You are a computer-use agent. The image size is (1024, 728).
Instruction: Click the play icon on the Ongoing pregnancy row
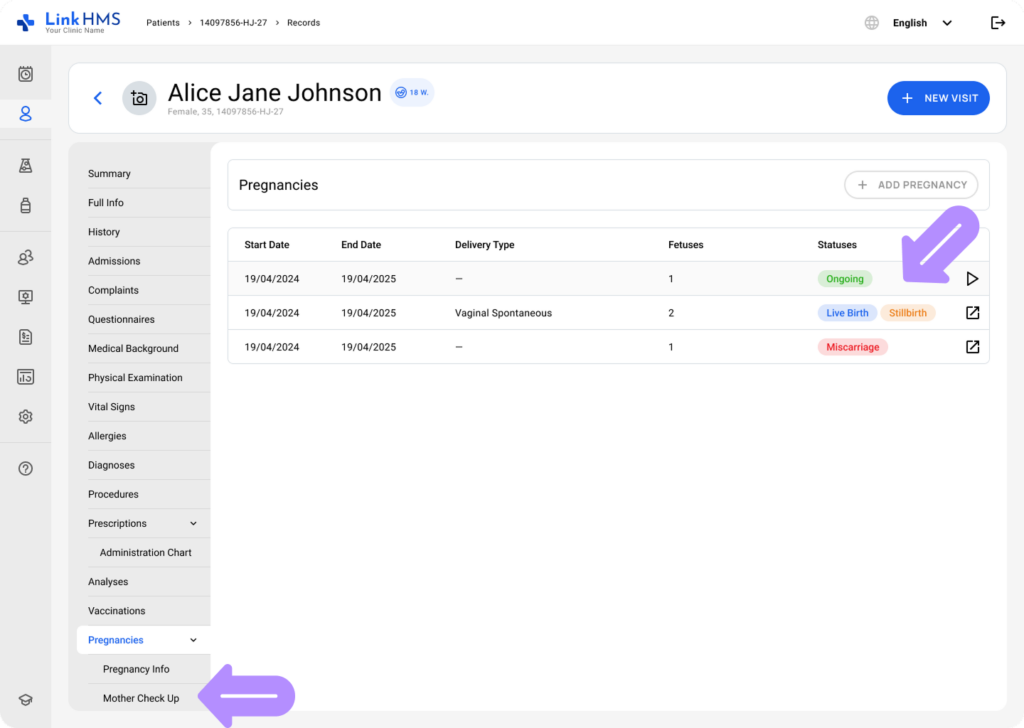tap(972, 279)
